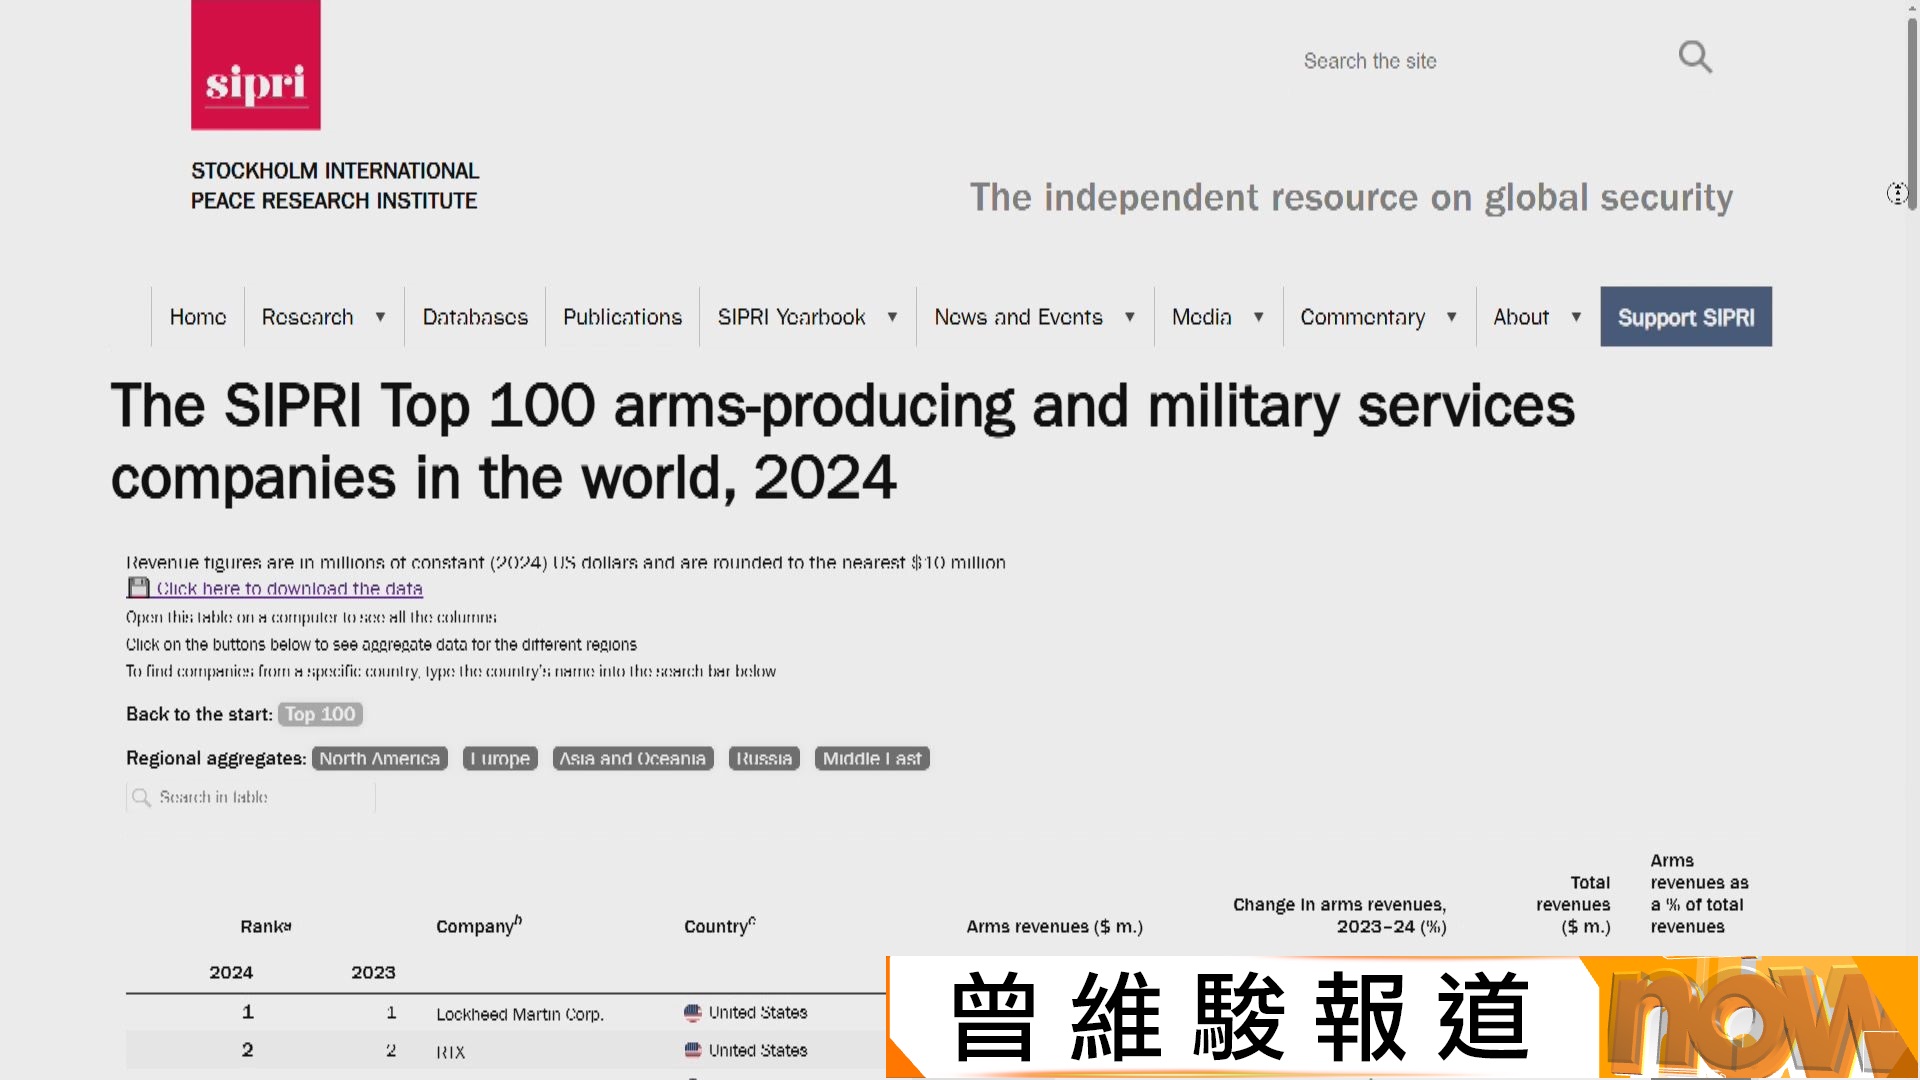The height and width of the screenshot is (1080, 1920).
Task: Toggle the Middle East regional aggregate filter
Action: coord(871,758)
